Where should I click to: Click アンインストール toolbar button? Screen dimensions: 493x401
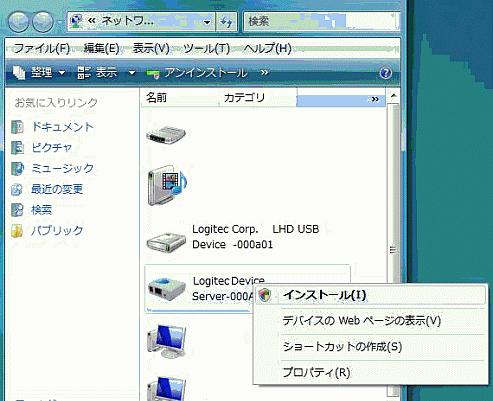point(197,72)
